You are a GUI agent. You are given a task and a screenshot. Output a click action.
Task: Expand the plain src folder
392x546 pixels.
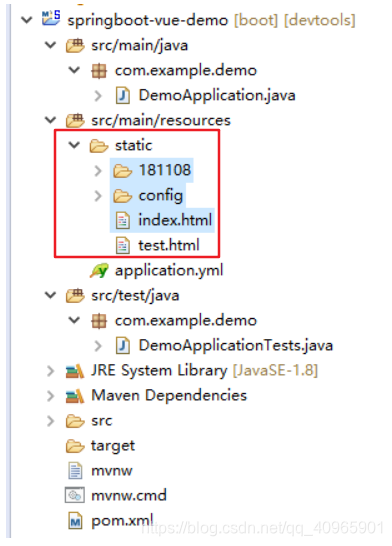[50, 421]
